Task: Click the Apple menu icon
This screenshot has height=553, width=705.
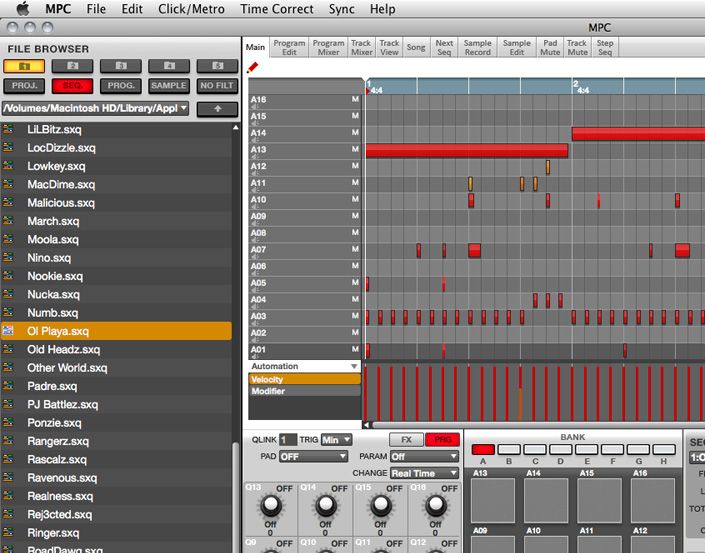Action: [22, 9]
